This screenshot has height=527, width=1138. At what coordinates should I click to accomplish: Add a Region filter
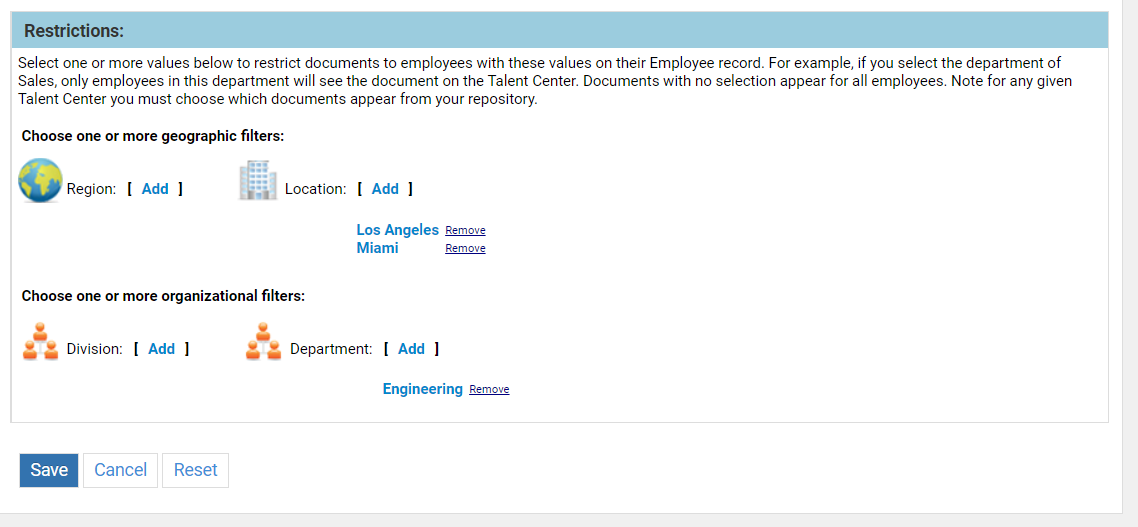(155, 189)
